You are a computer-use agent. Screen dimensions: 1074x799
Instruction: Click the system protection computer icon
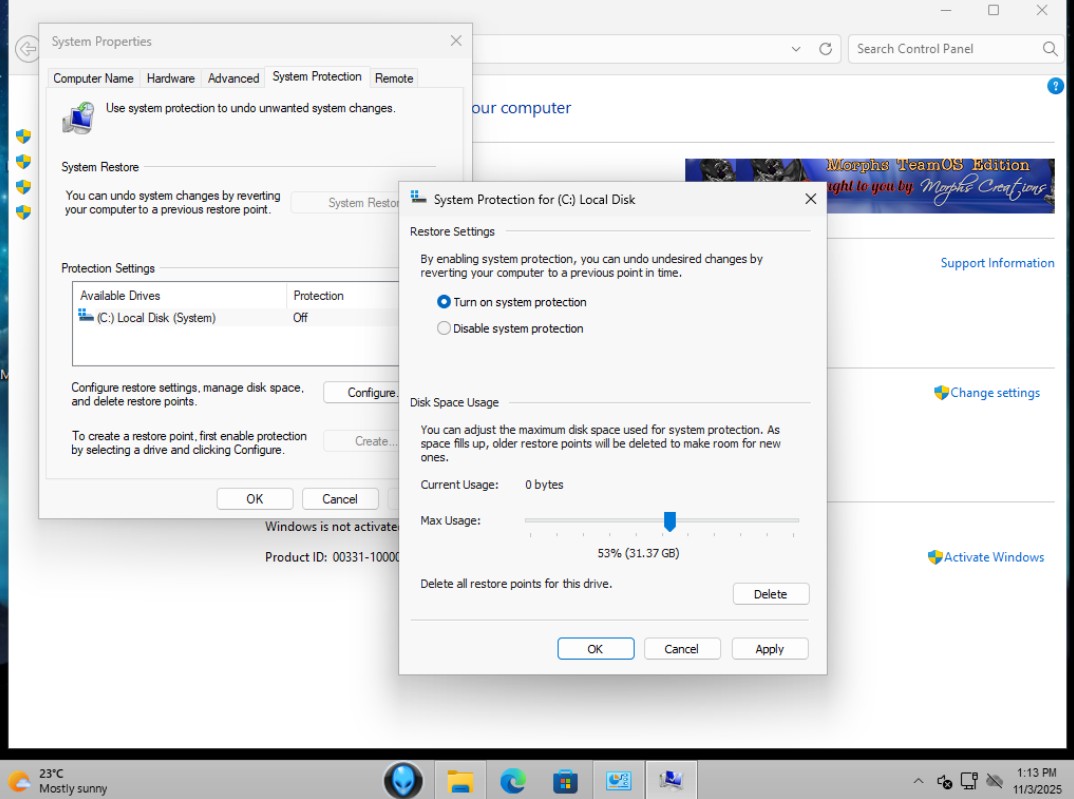(79, 118)
